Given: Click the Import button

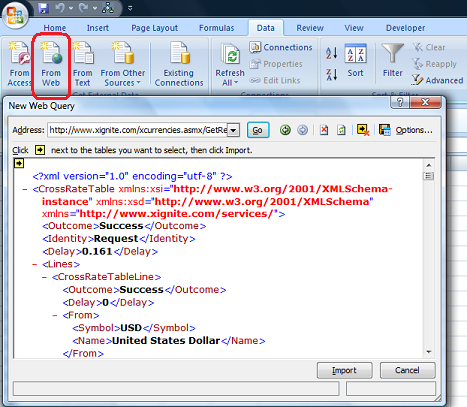Looking at the screenshot, I should click(344, 370).
